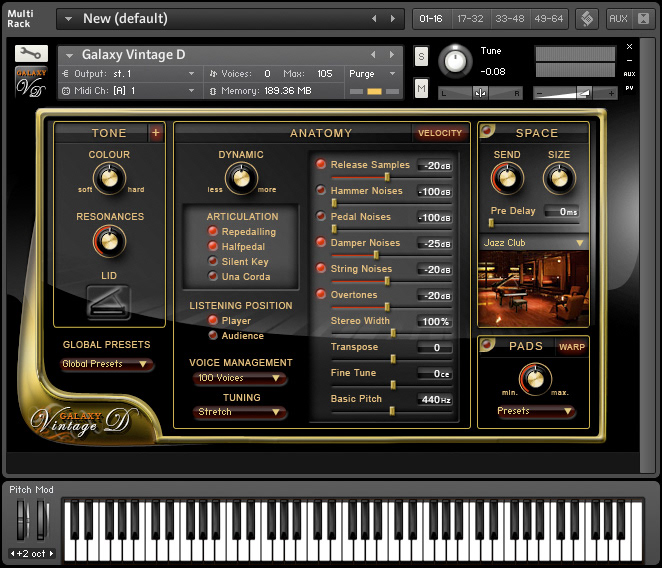The image size is (662, 568).
Task: Toggle Repedalling articulation
Action: (213, 231)
